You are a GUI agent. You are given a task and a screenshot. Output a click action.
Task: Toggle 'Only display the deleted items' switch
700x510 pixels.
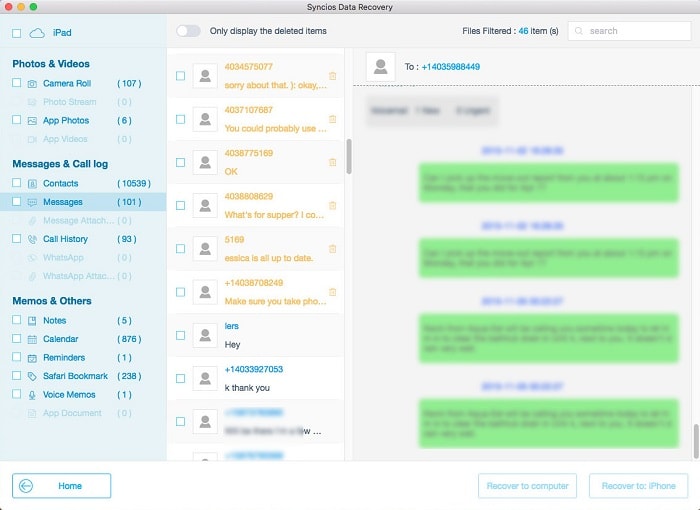click(188, 31)
